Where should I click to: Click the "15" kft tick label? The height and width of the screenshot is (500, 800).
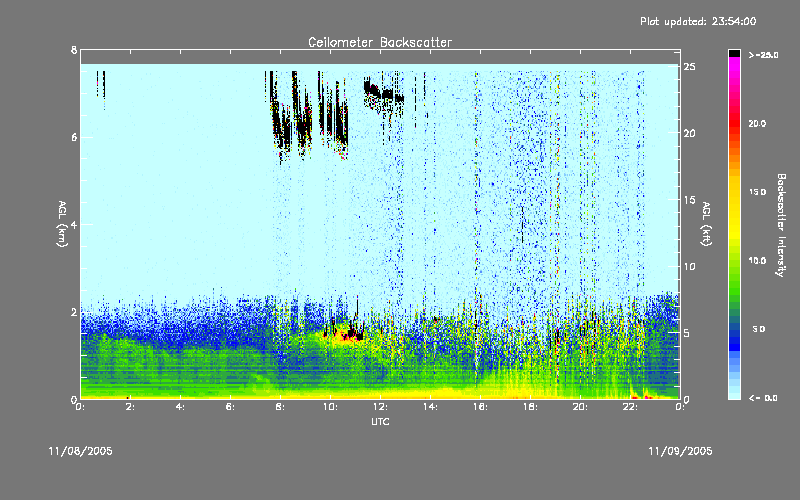[690, 200]
